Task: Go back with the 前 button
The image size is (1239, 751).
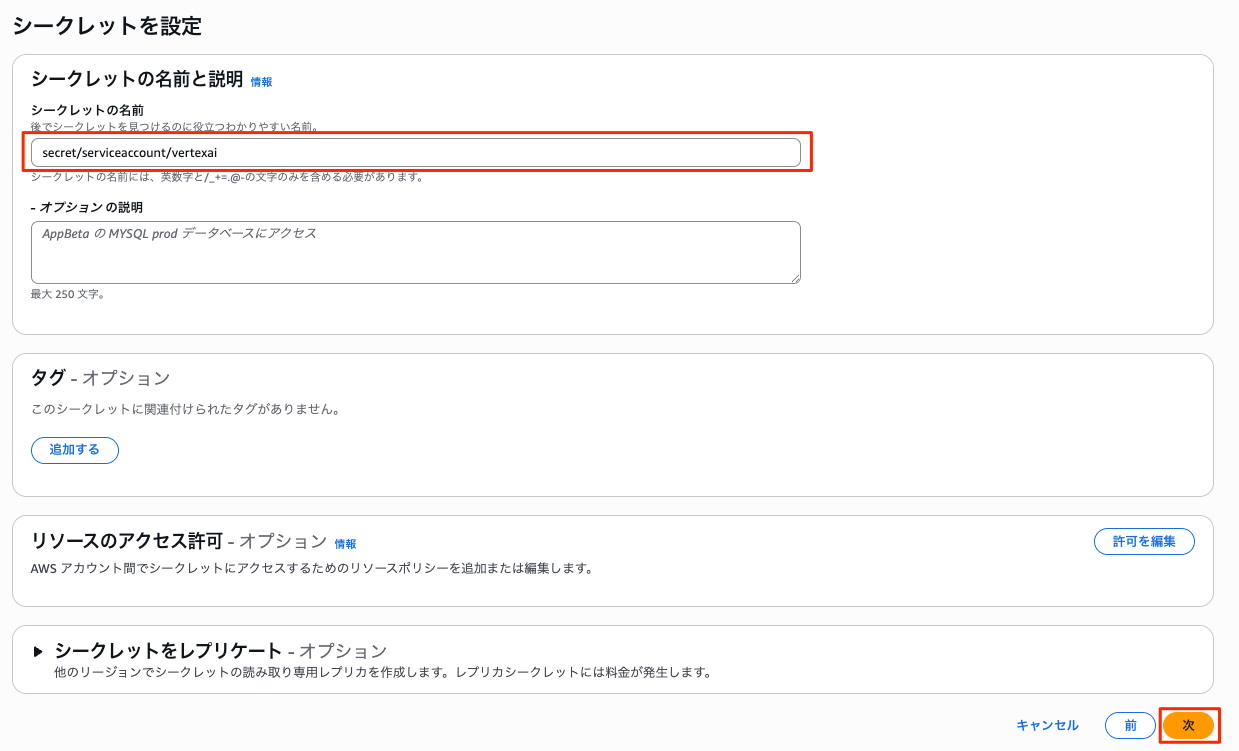Action: point(1130,725)
